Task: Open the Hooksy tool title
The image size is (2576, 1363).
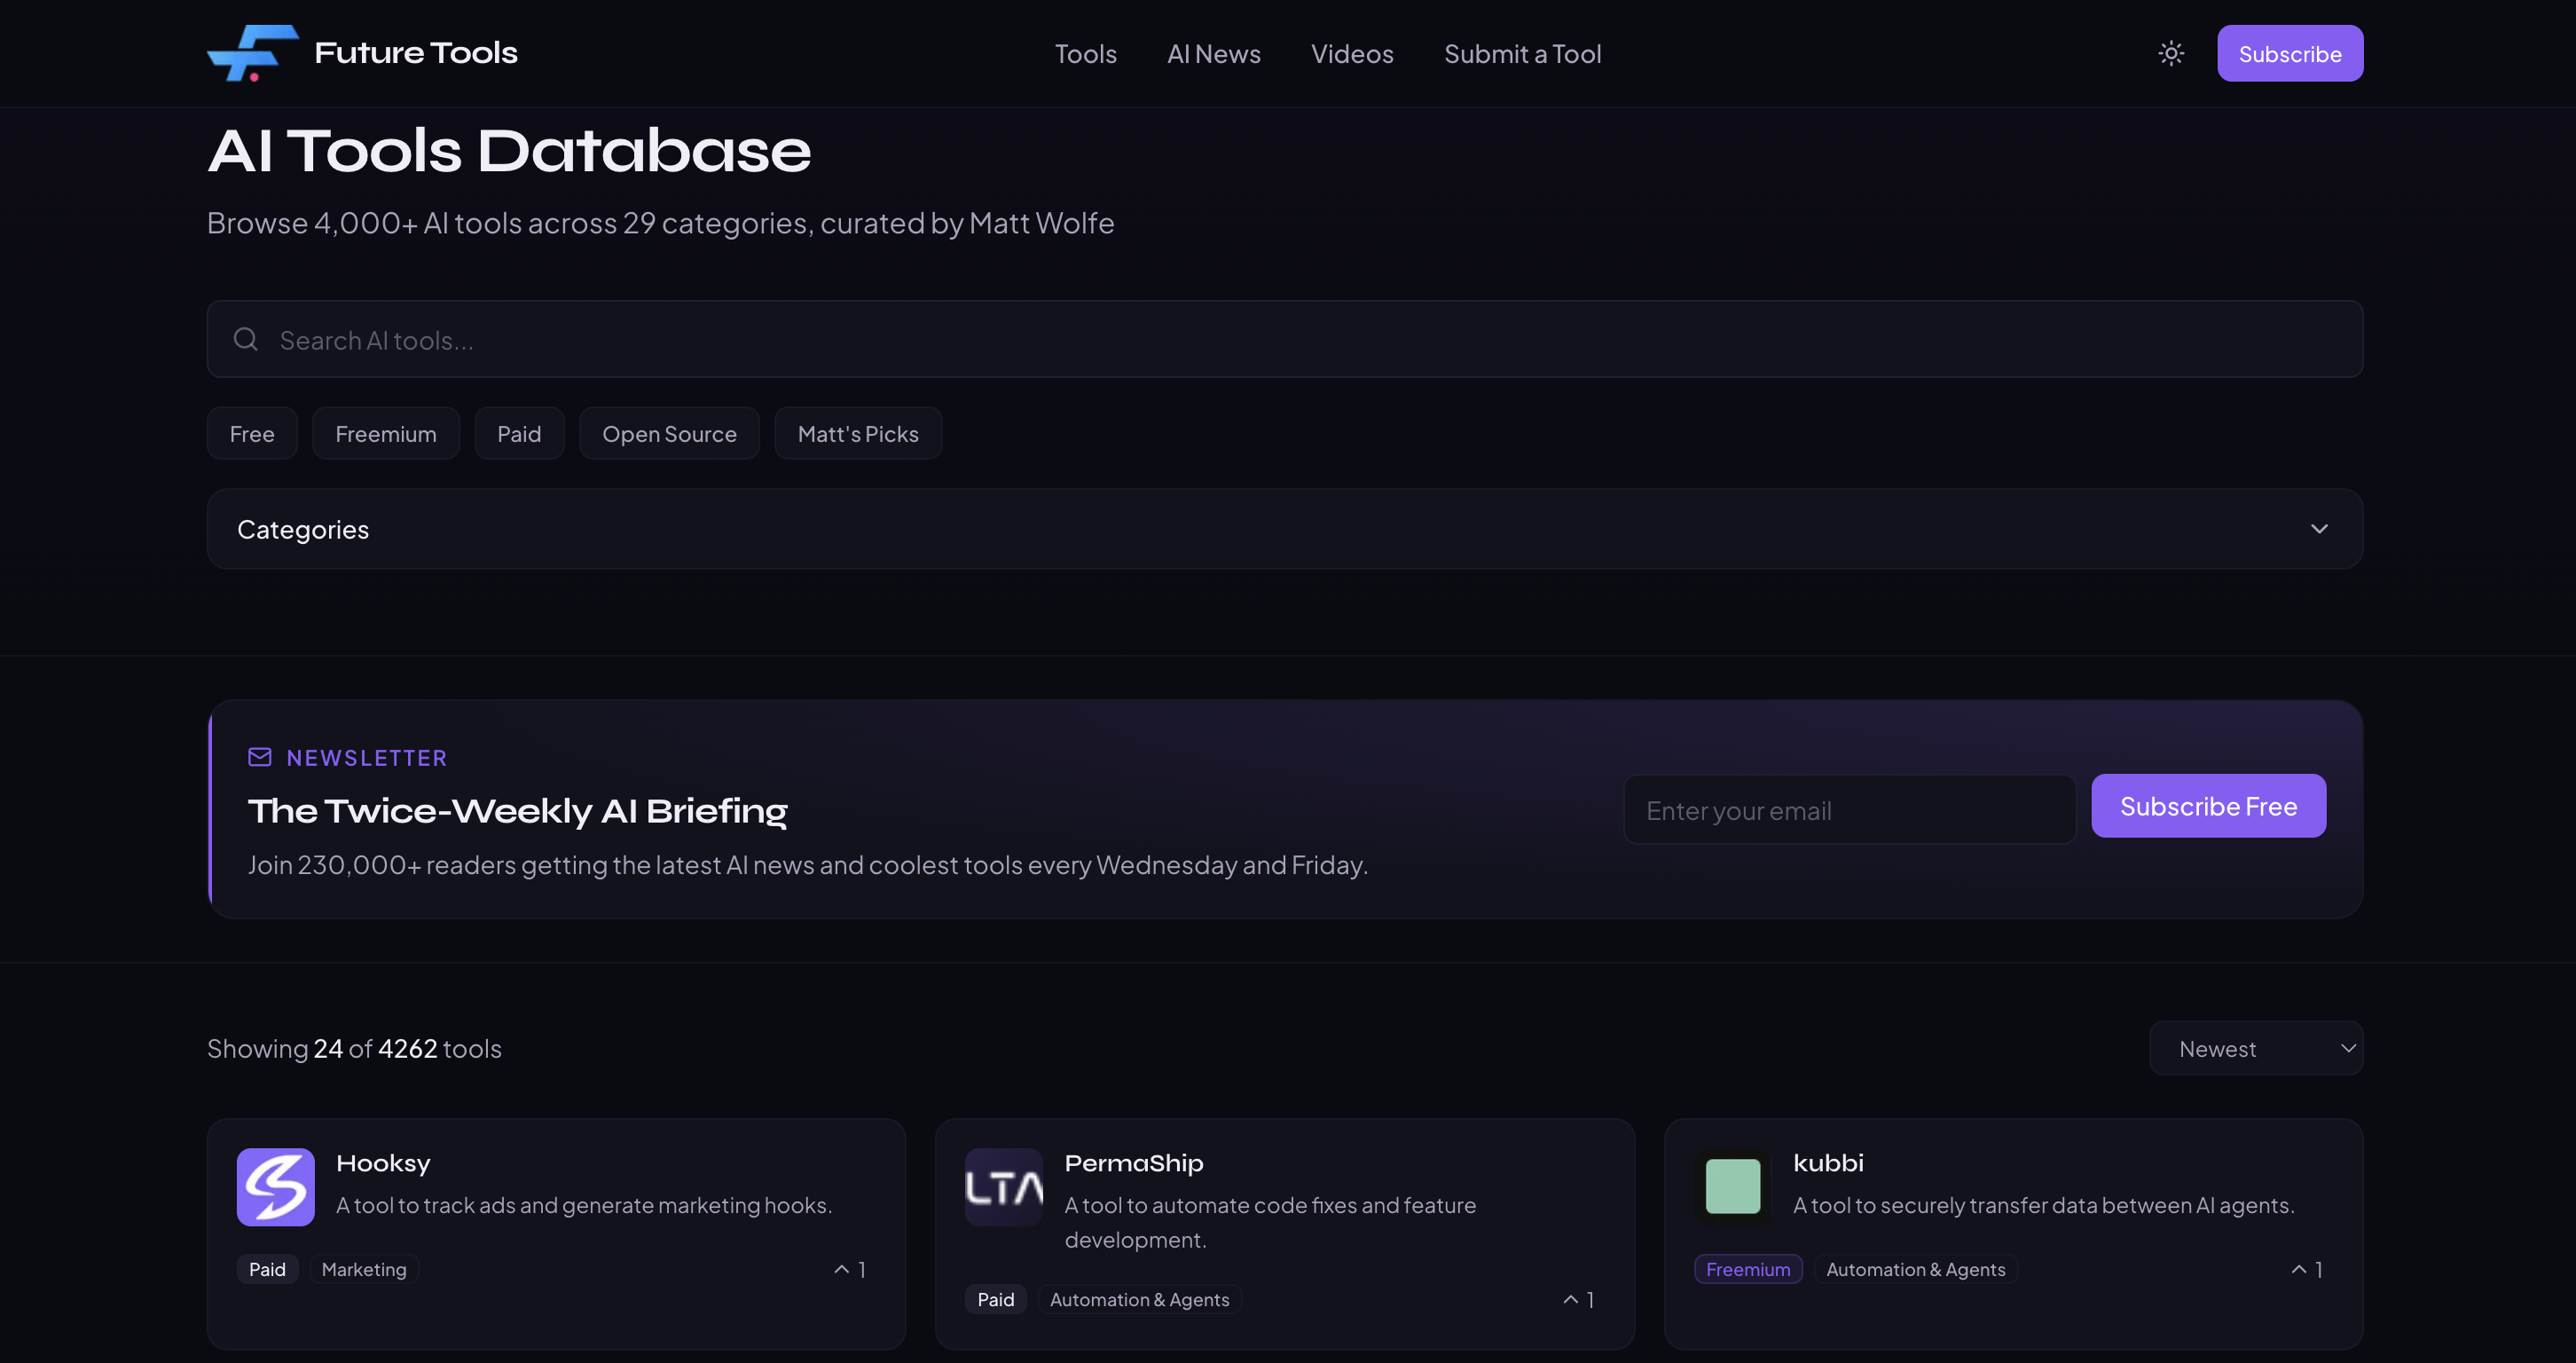Action: (383, 1163)
